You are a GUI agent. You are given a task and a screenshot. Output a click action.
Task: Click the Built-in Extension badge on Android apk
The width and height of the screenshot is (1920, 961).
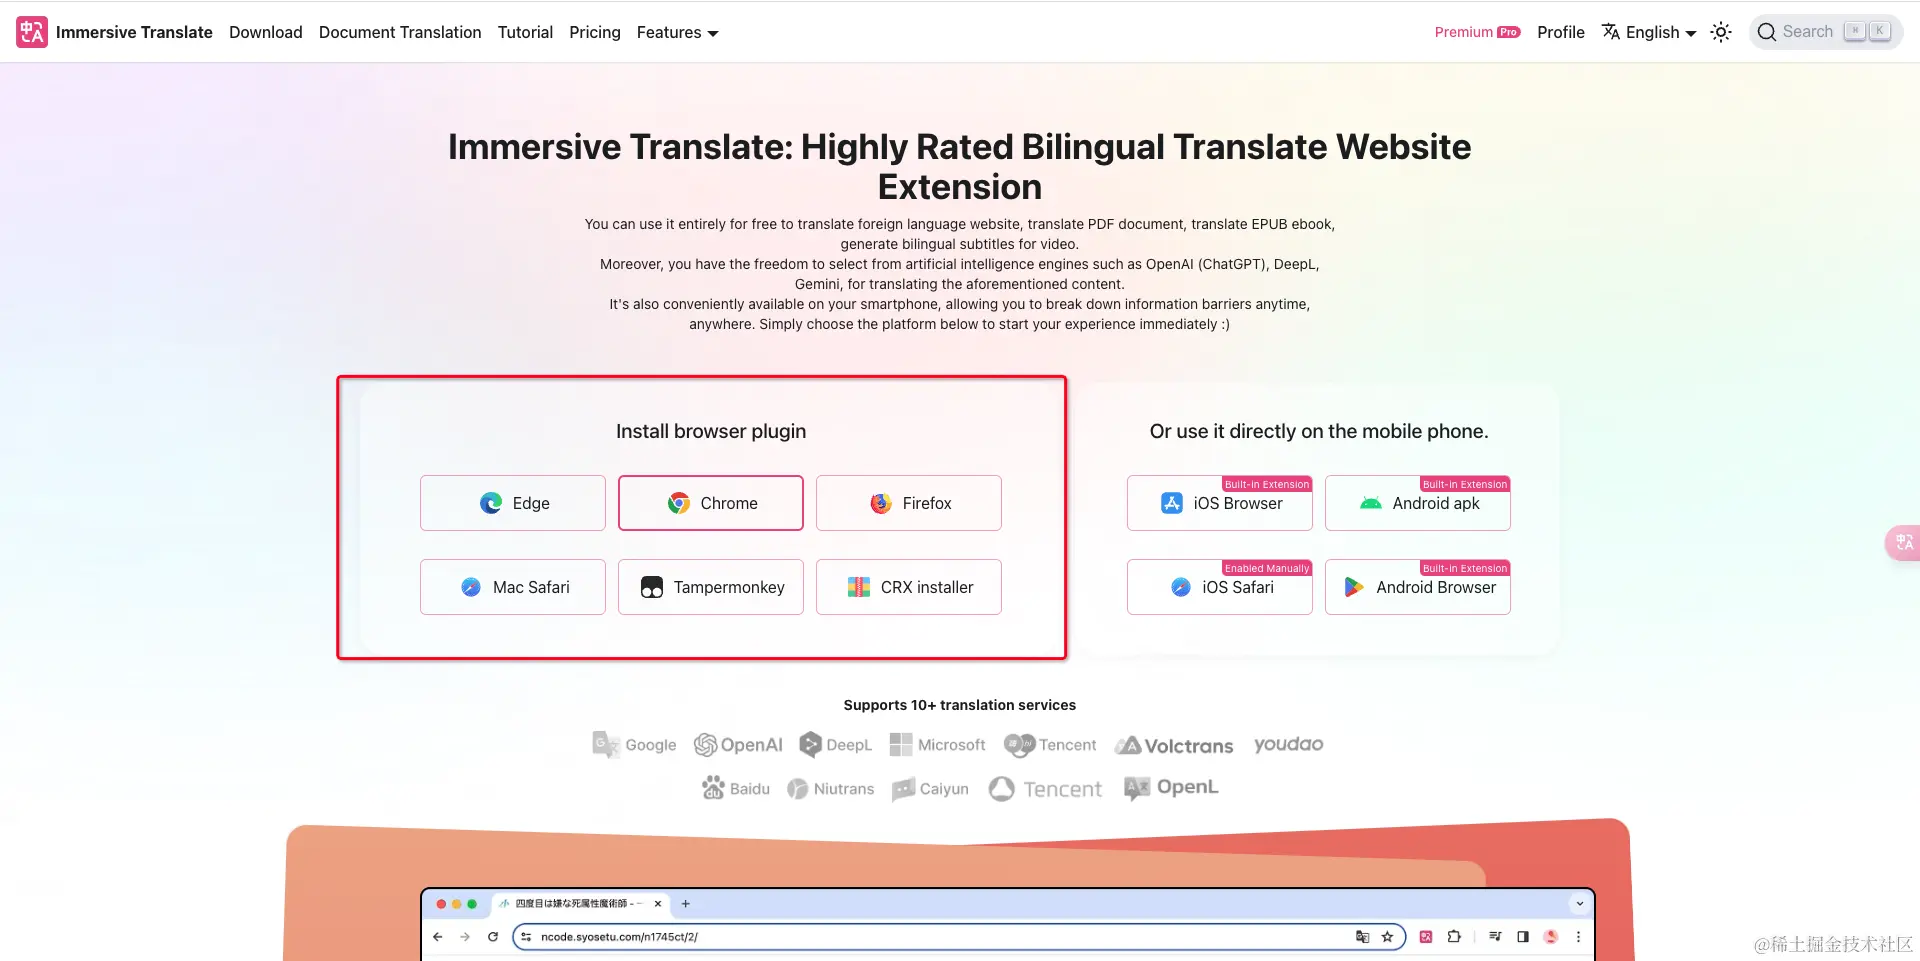[x=1465, y=484]
